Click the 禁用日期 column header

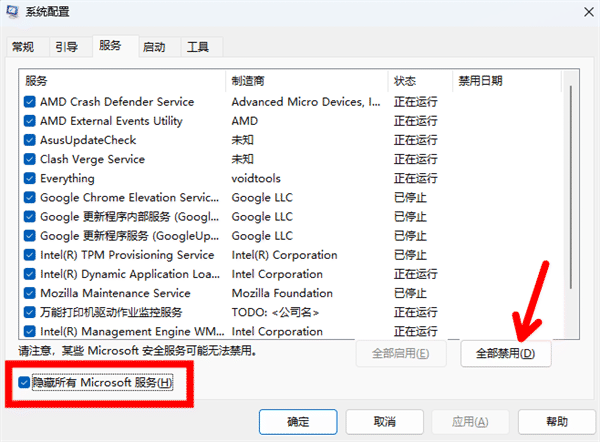[x=507, y=81]
